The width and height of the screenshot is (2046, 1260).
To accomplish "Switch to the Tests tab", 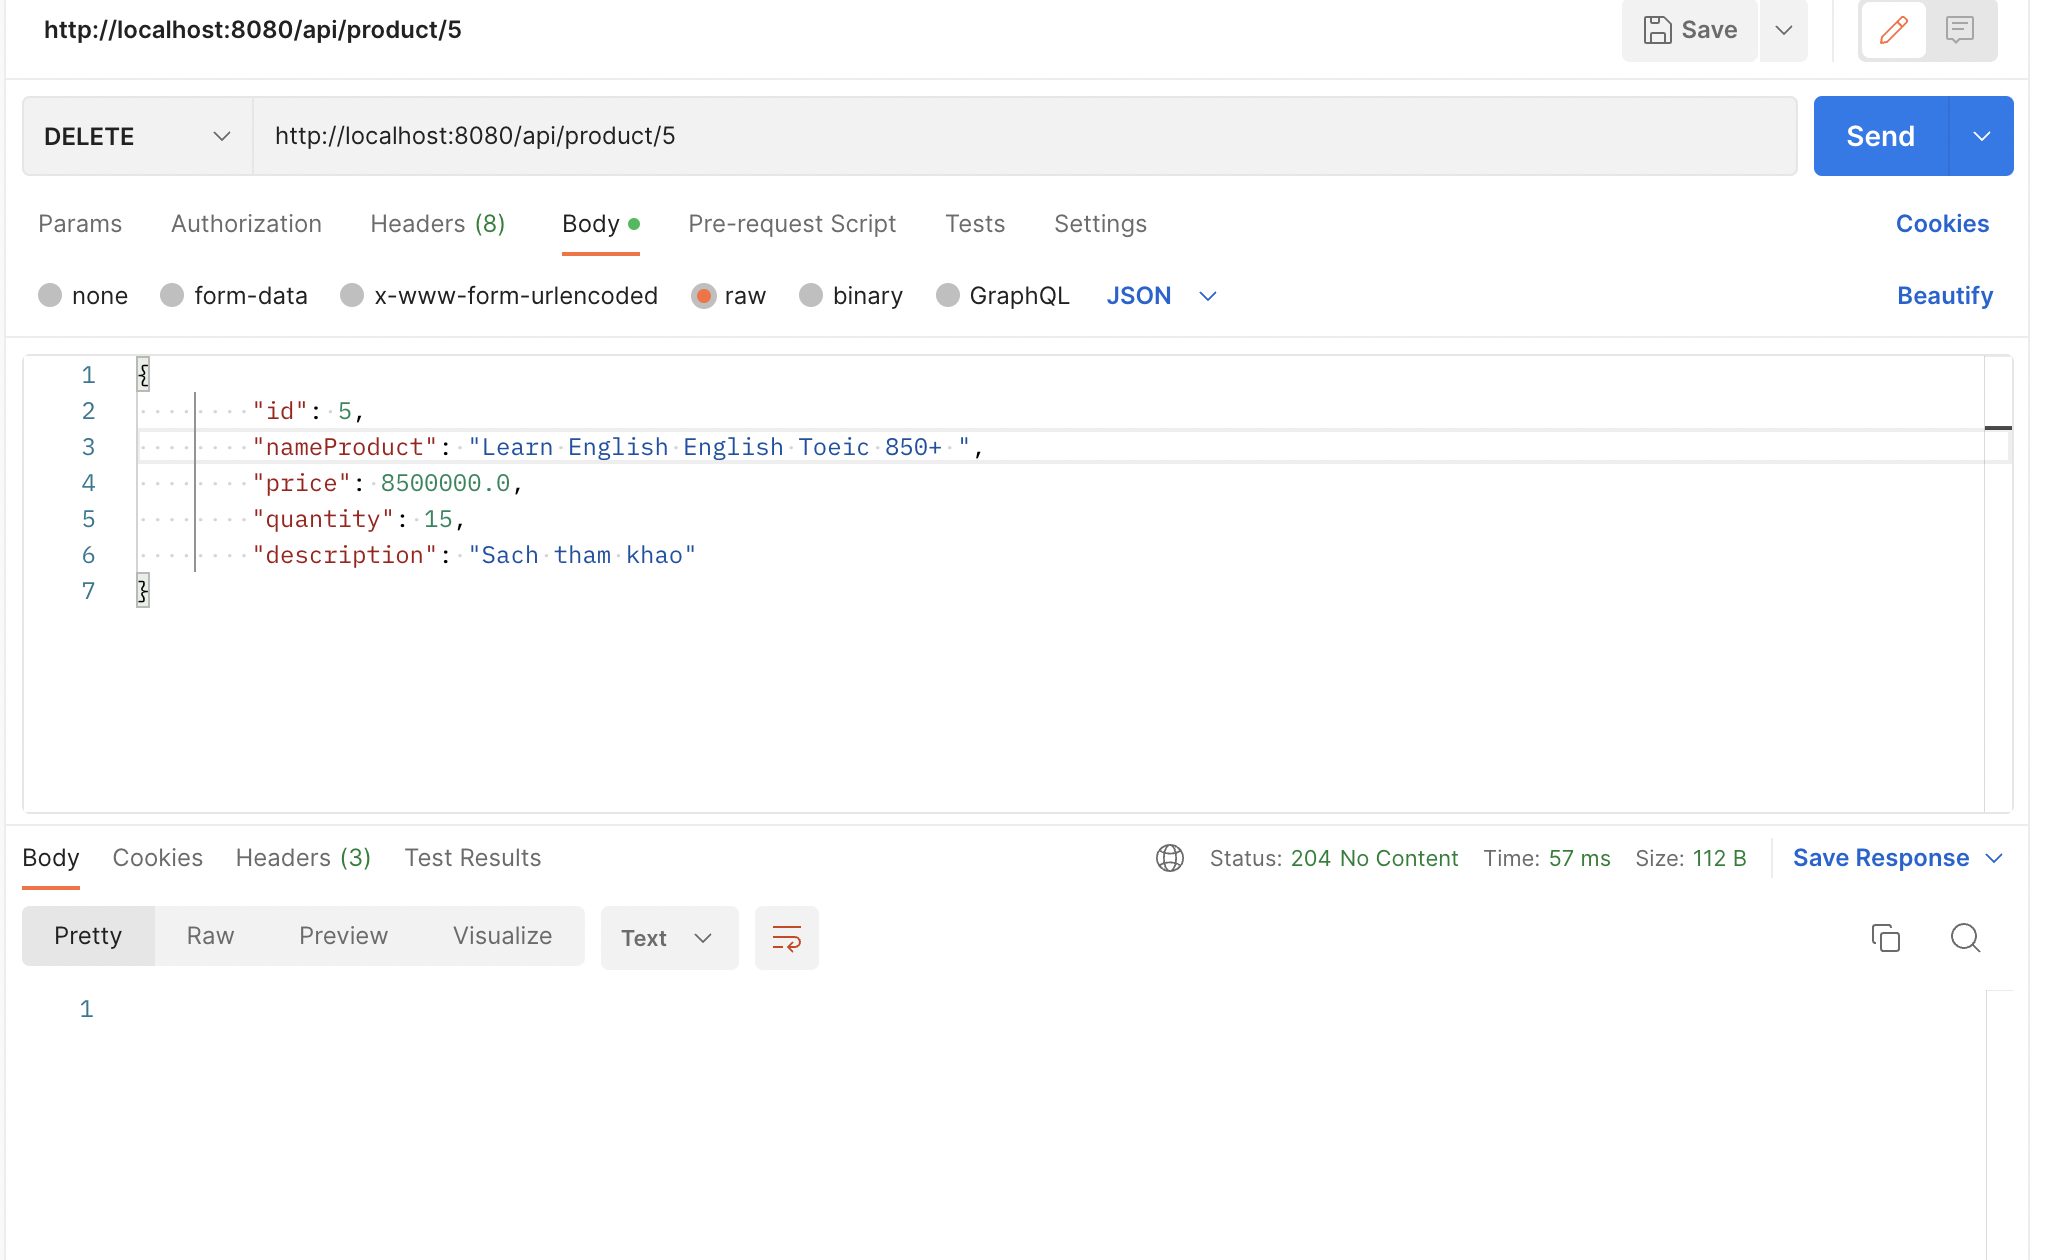I will 975,224.
